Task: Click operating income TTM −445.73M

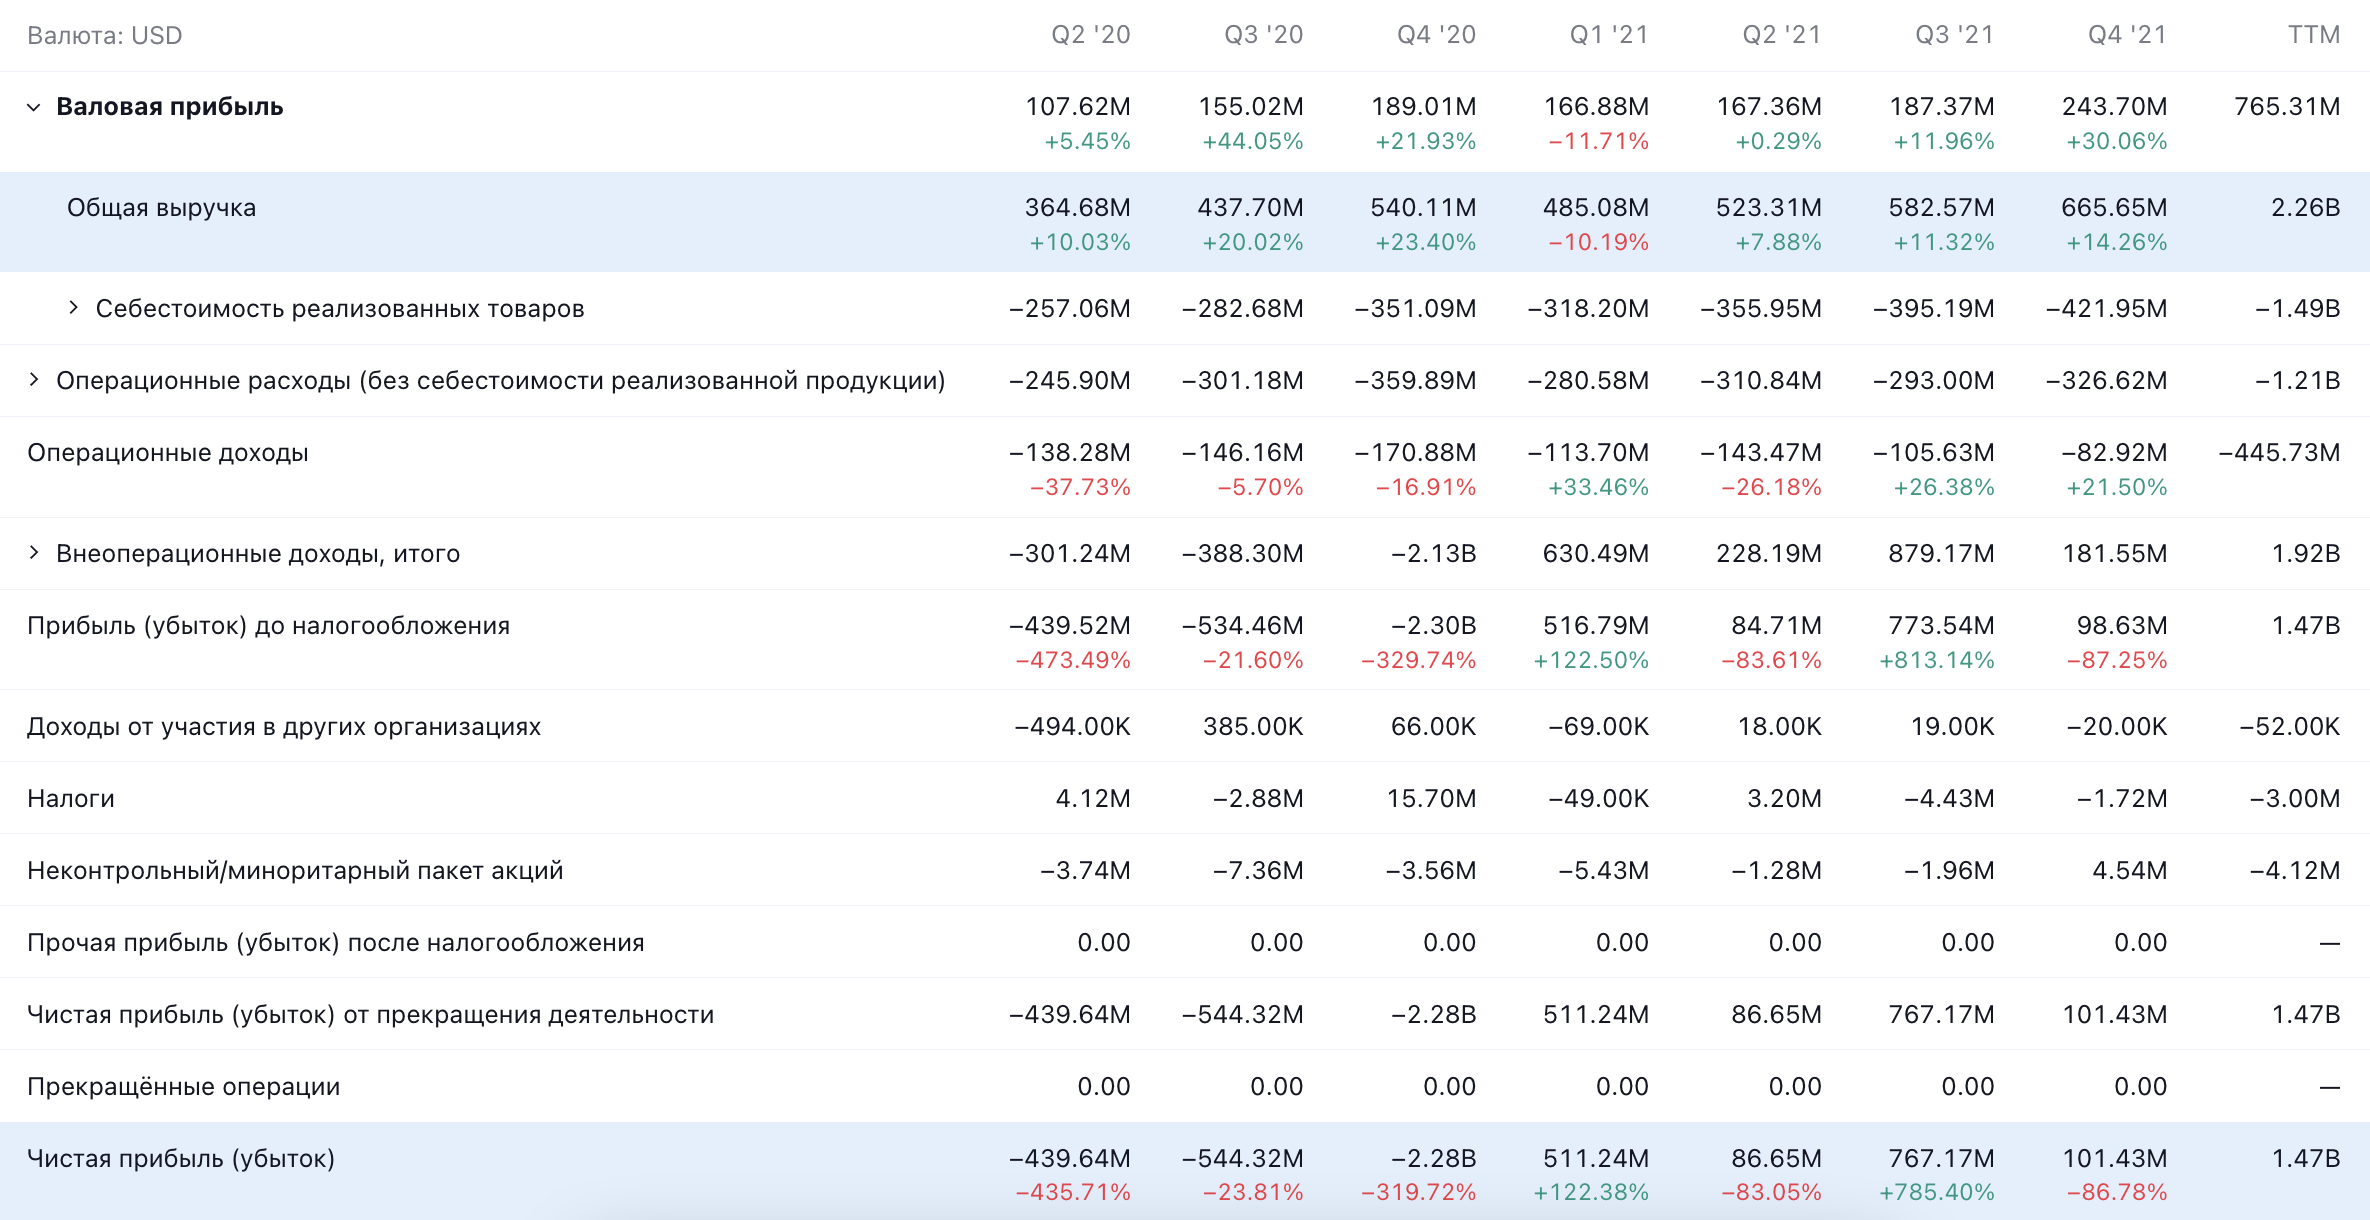Action: point(2280,452)
